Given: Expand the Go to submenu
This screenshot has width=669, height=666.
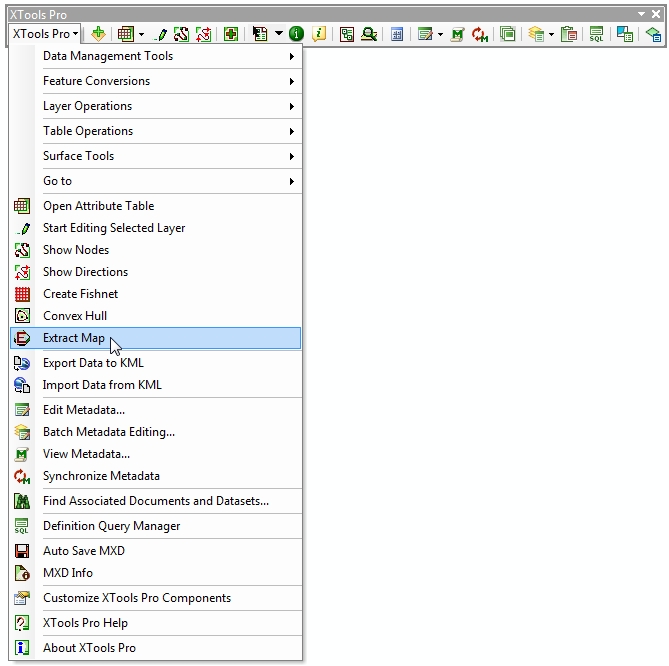Looking at the screenshot, I should [x=156, y=181].
